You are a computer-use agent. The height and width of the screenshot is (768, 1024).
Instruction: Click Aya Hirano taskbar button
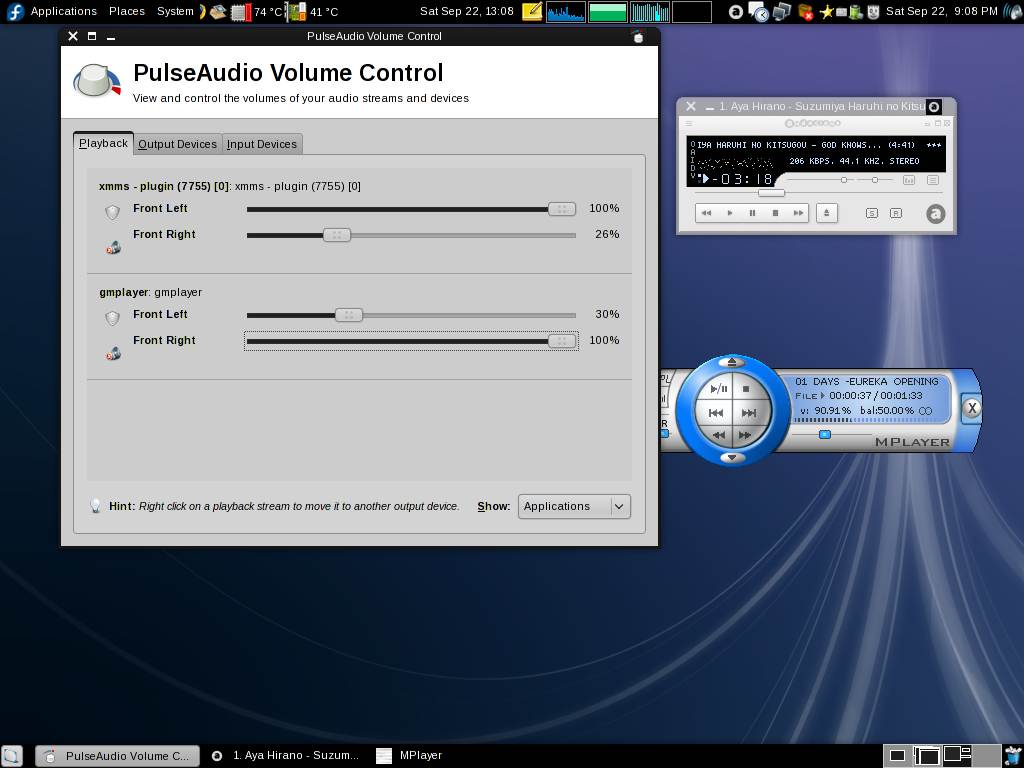coord(285,756)
